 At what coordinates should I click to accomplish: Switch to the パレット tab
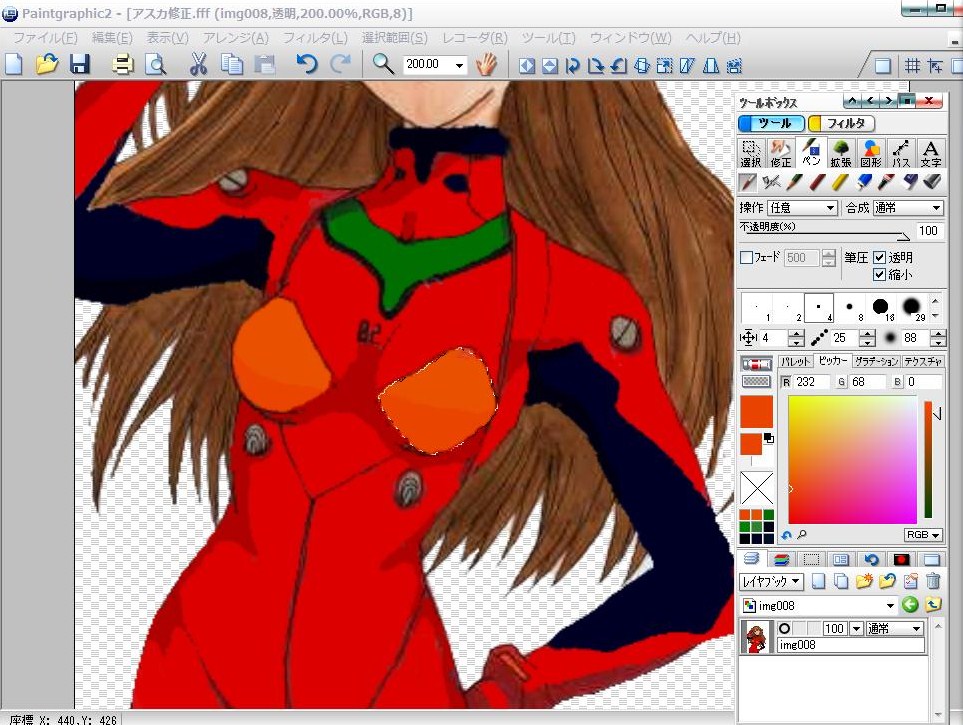pyautogui.click(x=795, y=362)
